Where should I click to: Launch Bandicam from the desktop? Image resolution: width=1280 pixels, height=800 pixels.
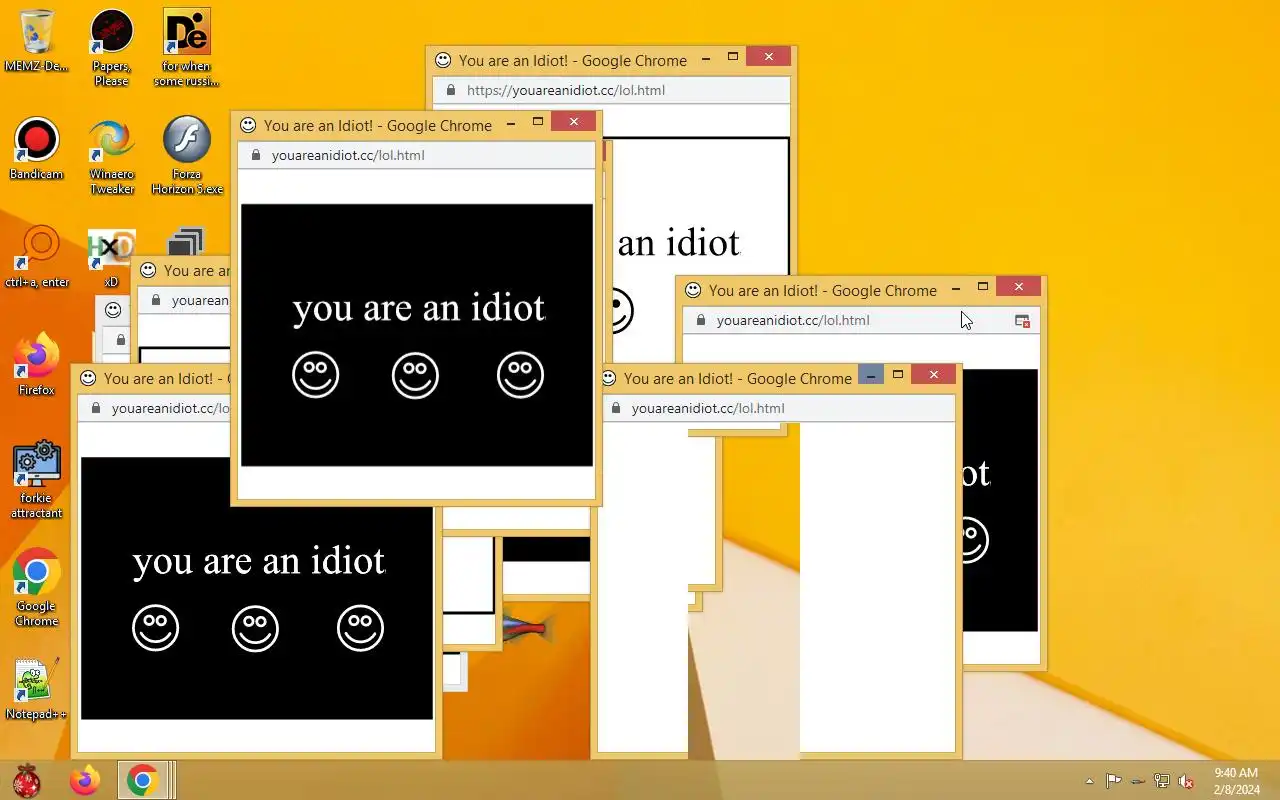tap(36, 148)
